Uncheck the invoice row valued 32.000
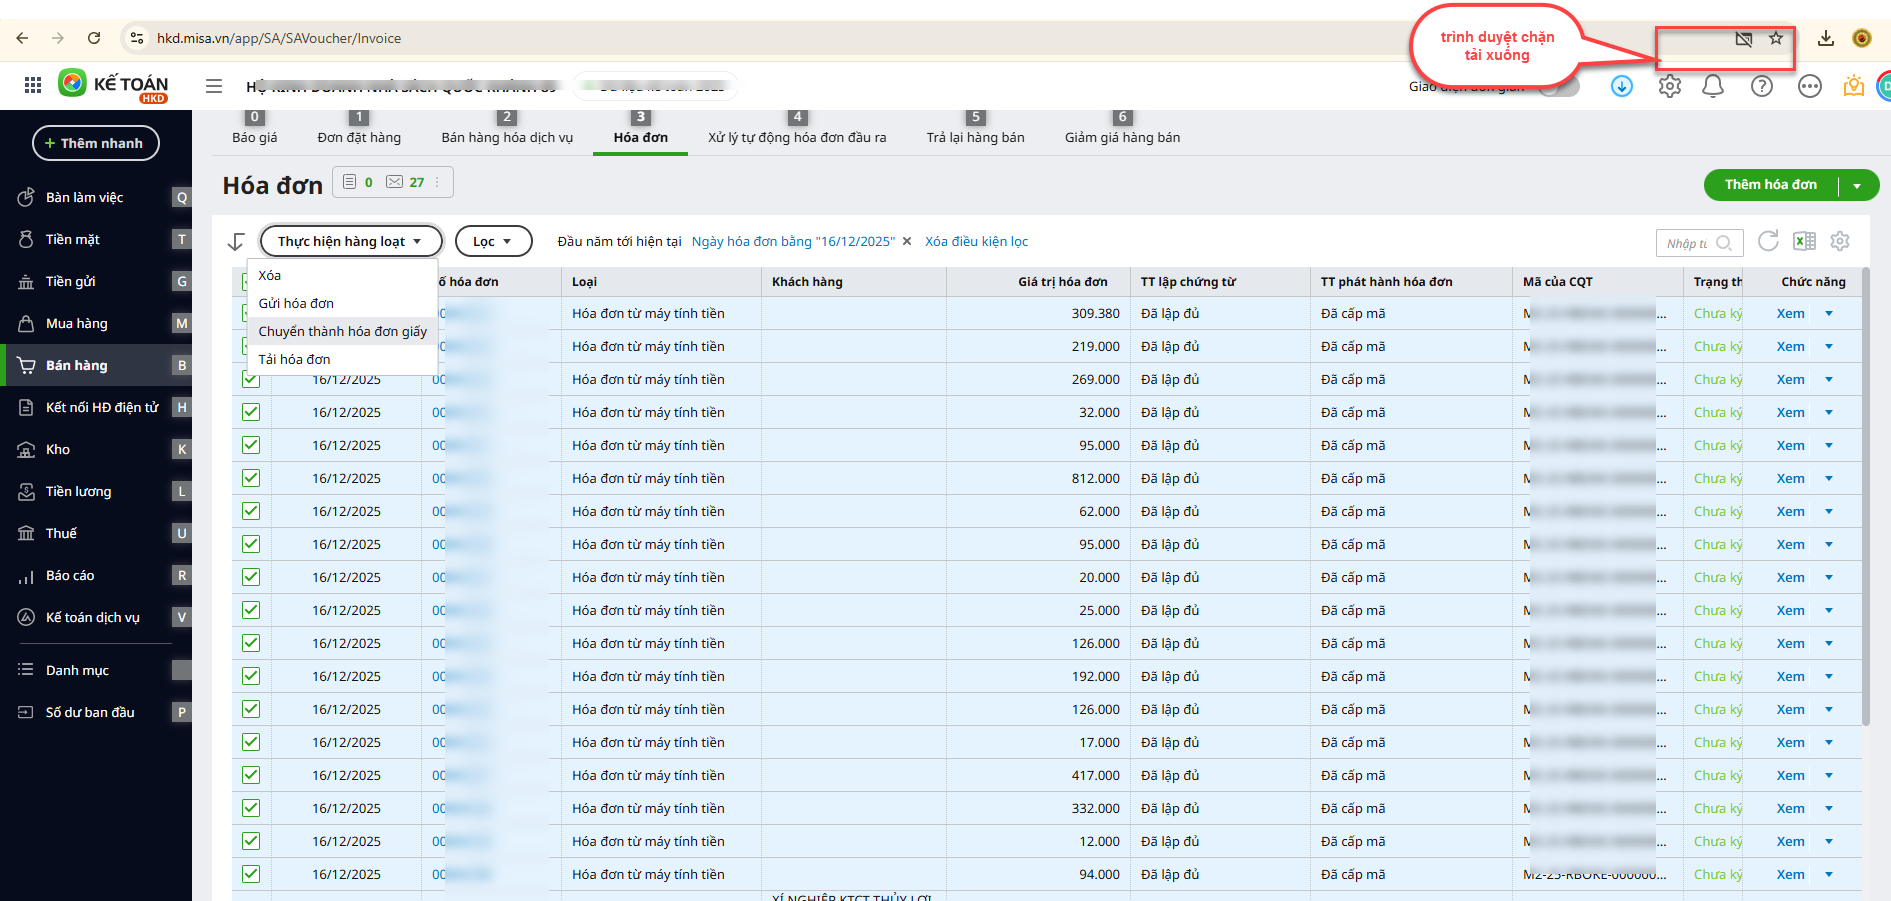This screenshot has height=901, width=1891. click(251, 412)
